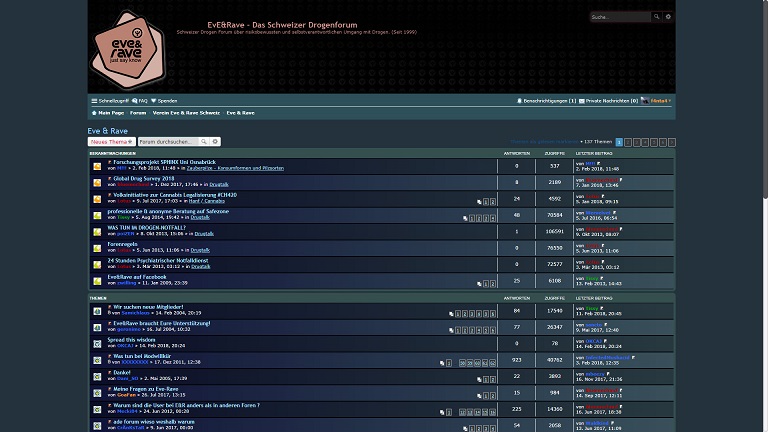Open topic Forschungsprojekt SPHINX Uni Osnabrück
Viewport: 768px width, 432px height.
point(165,162)
